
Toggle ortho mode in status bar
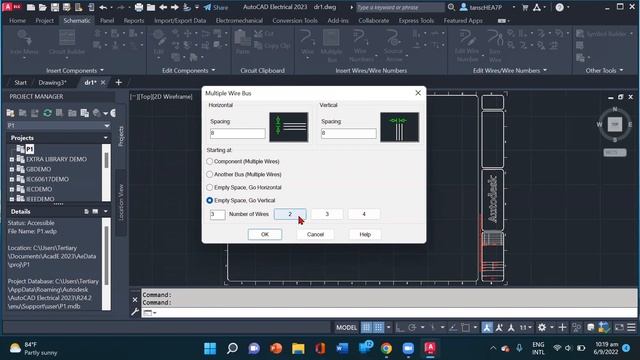click(x=400, y=327)
